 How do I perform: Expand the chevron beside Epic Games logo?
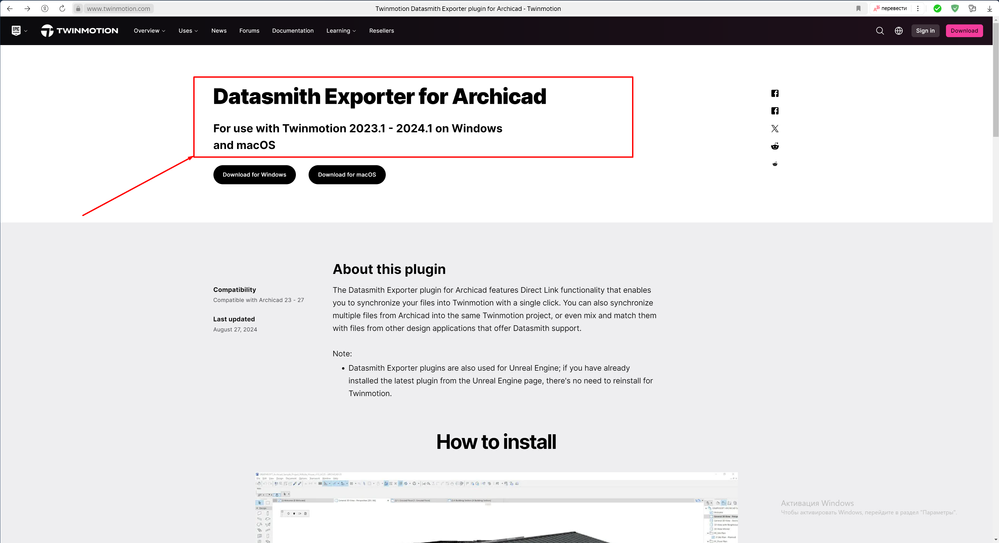tap(25, 31)
